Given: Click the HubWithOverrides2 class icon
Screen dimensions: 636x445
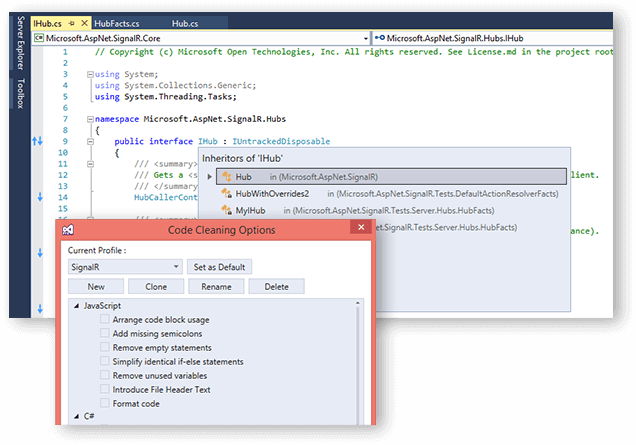Looking at the screenshot, I should tap(227, 193).
